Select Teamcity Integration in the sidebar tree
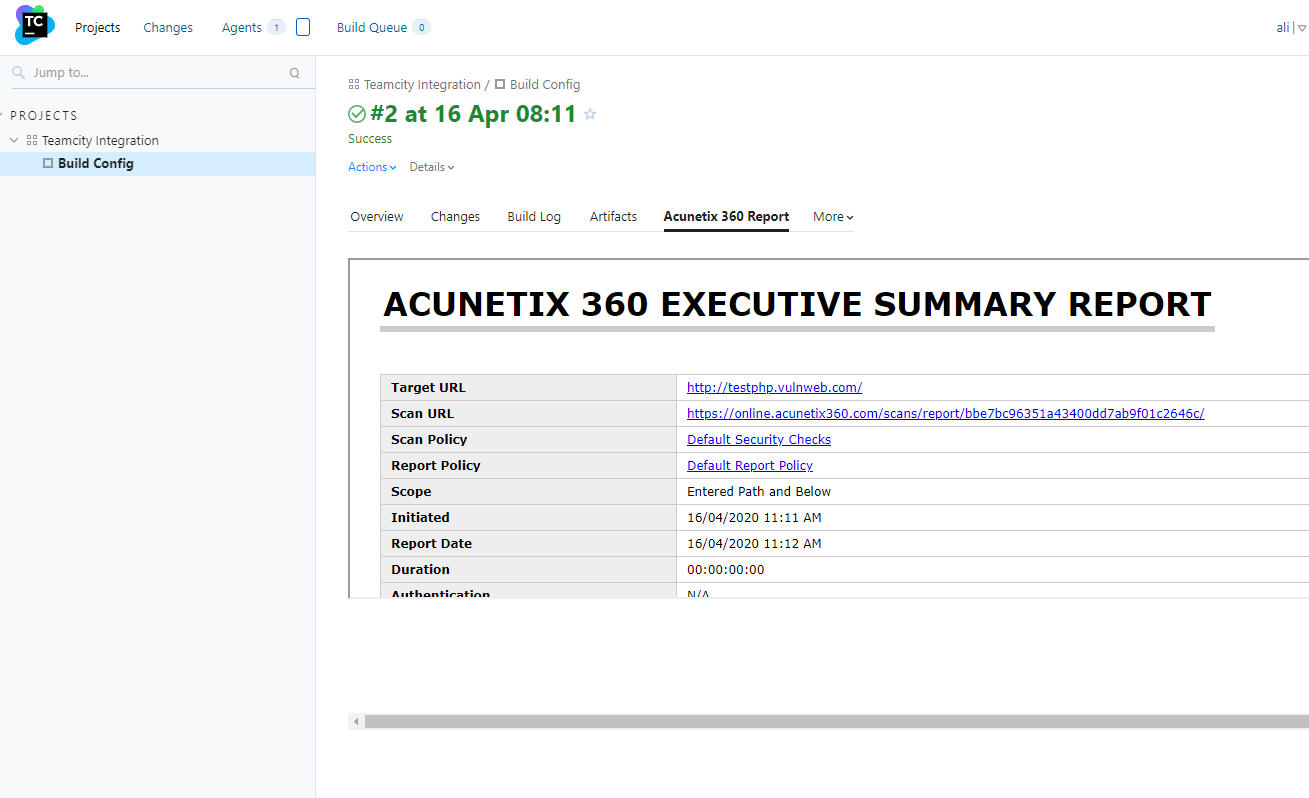Image resolution: width=1309 pixels, height=798 pixels. [x=100, y=141]
